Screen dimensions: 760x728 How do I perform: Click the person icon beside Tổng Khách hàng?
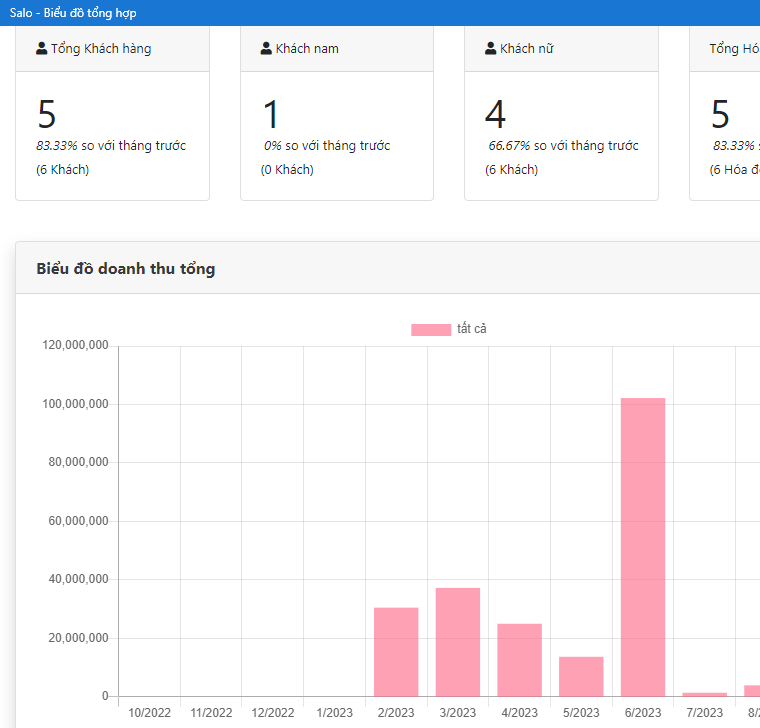41,49
